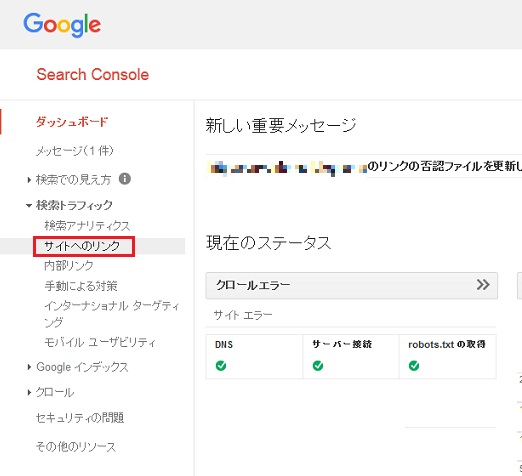The width and height of the screenshot is (522, 476).
Task: Select ダッシュボード in the sidebar
Action: [x=72, y=122]
